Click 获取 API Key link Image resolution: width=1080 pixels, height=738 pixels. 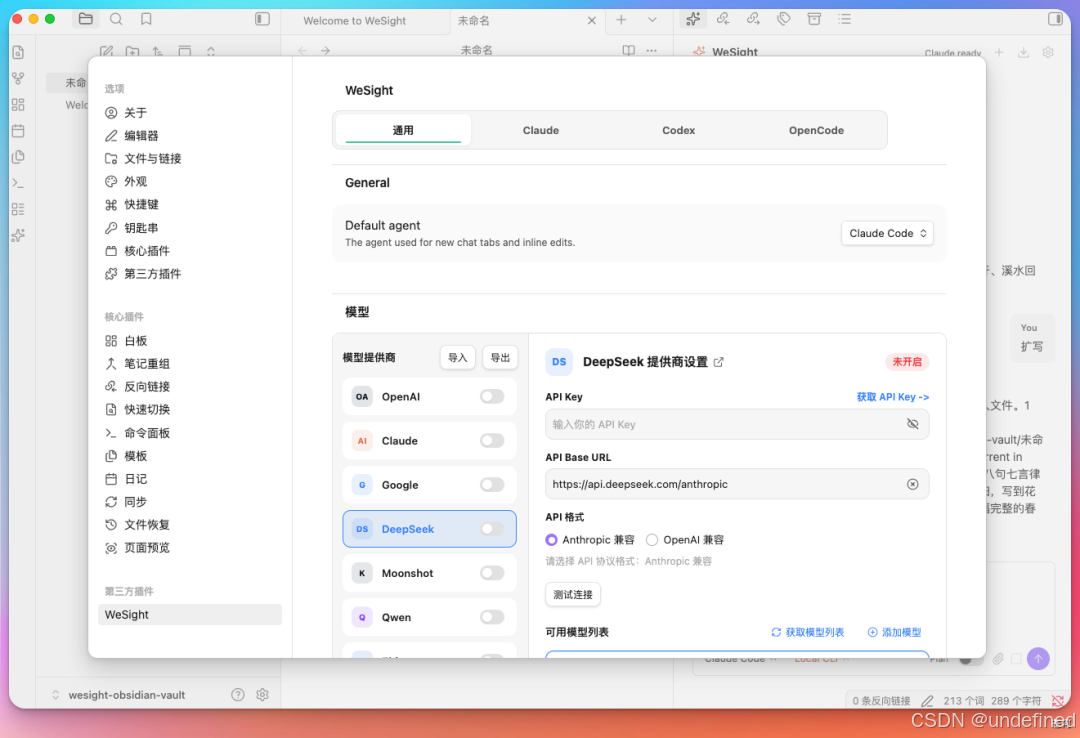point(893,396)
